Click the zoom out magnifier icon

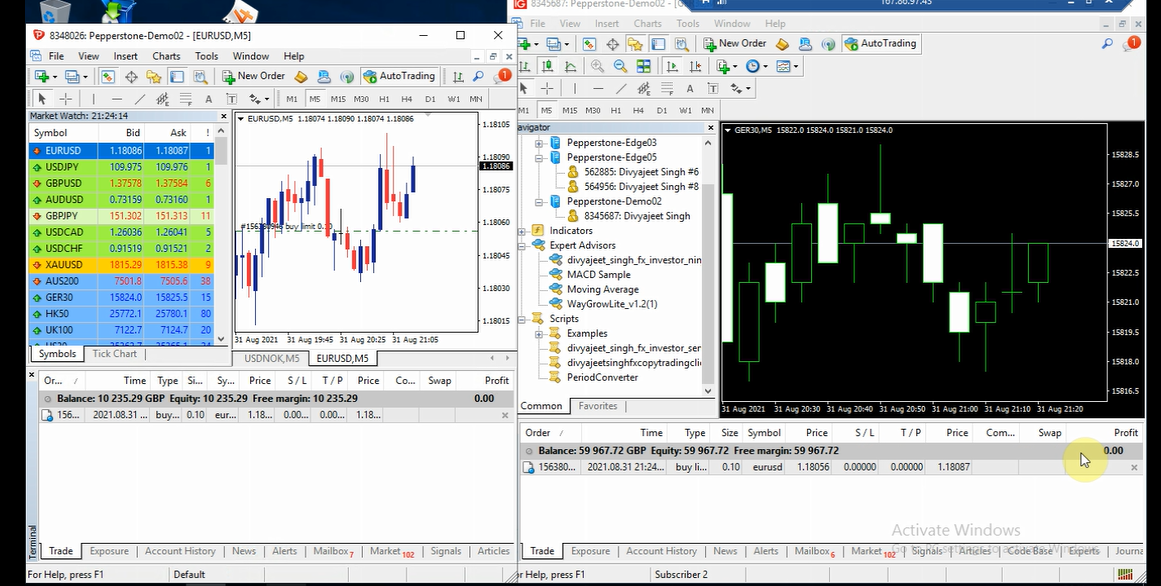pos(620,67)
